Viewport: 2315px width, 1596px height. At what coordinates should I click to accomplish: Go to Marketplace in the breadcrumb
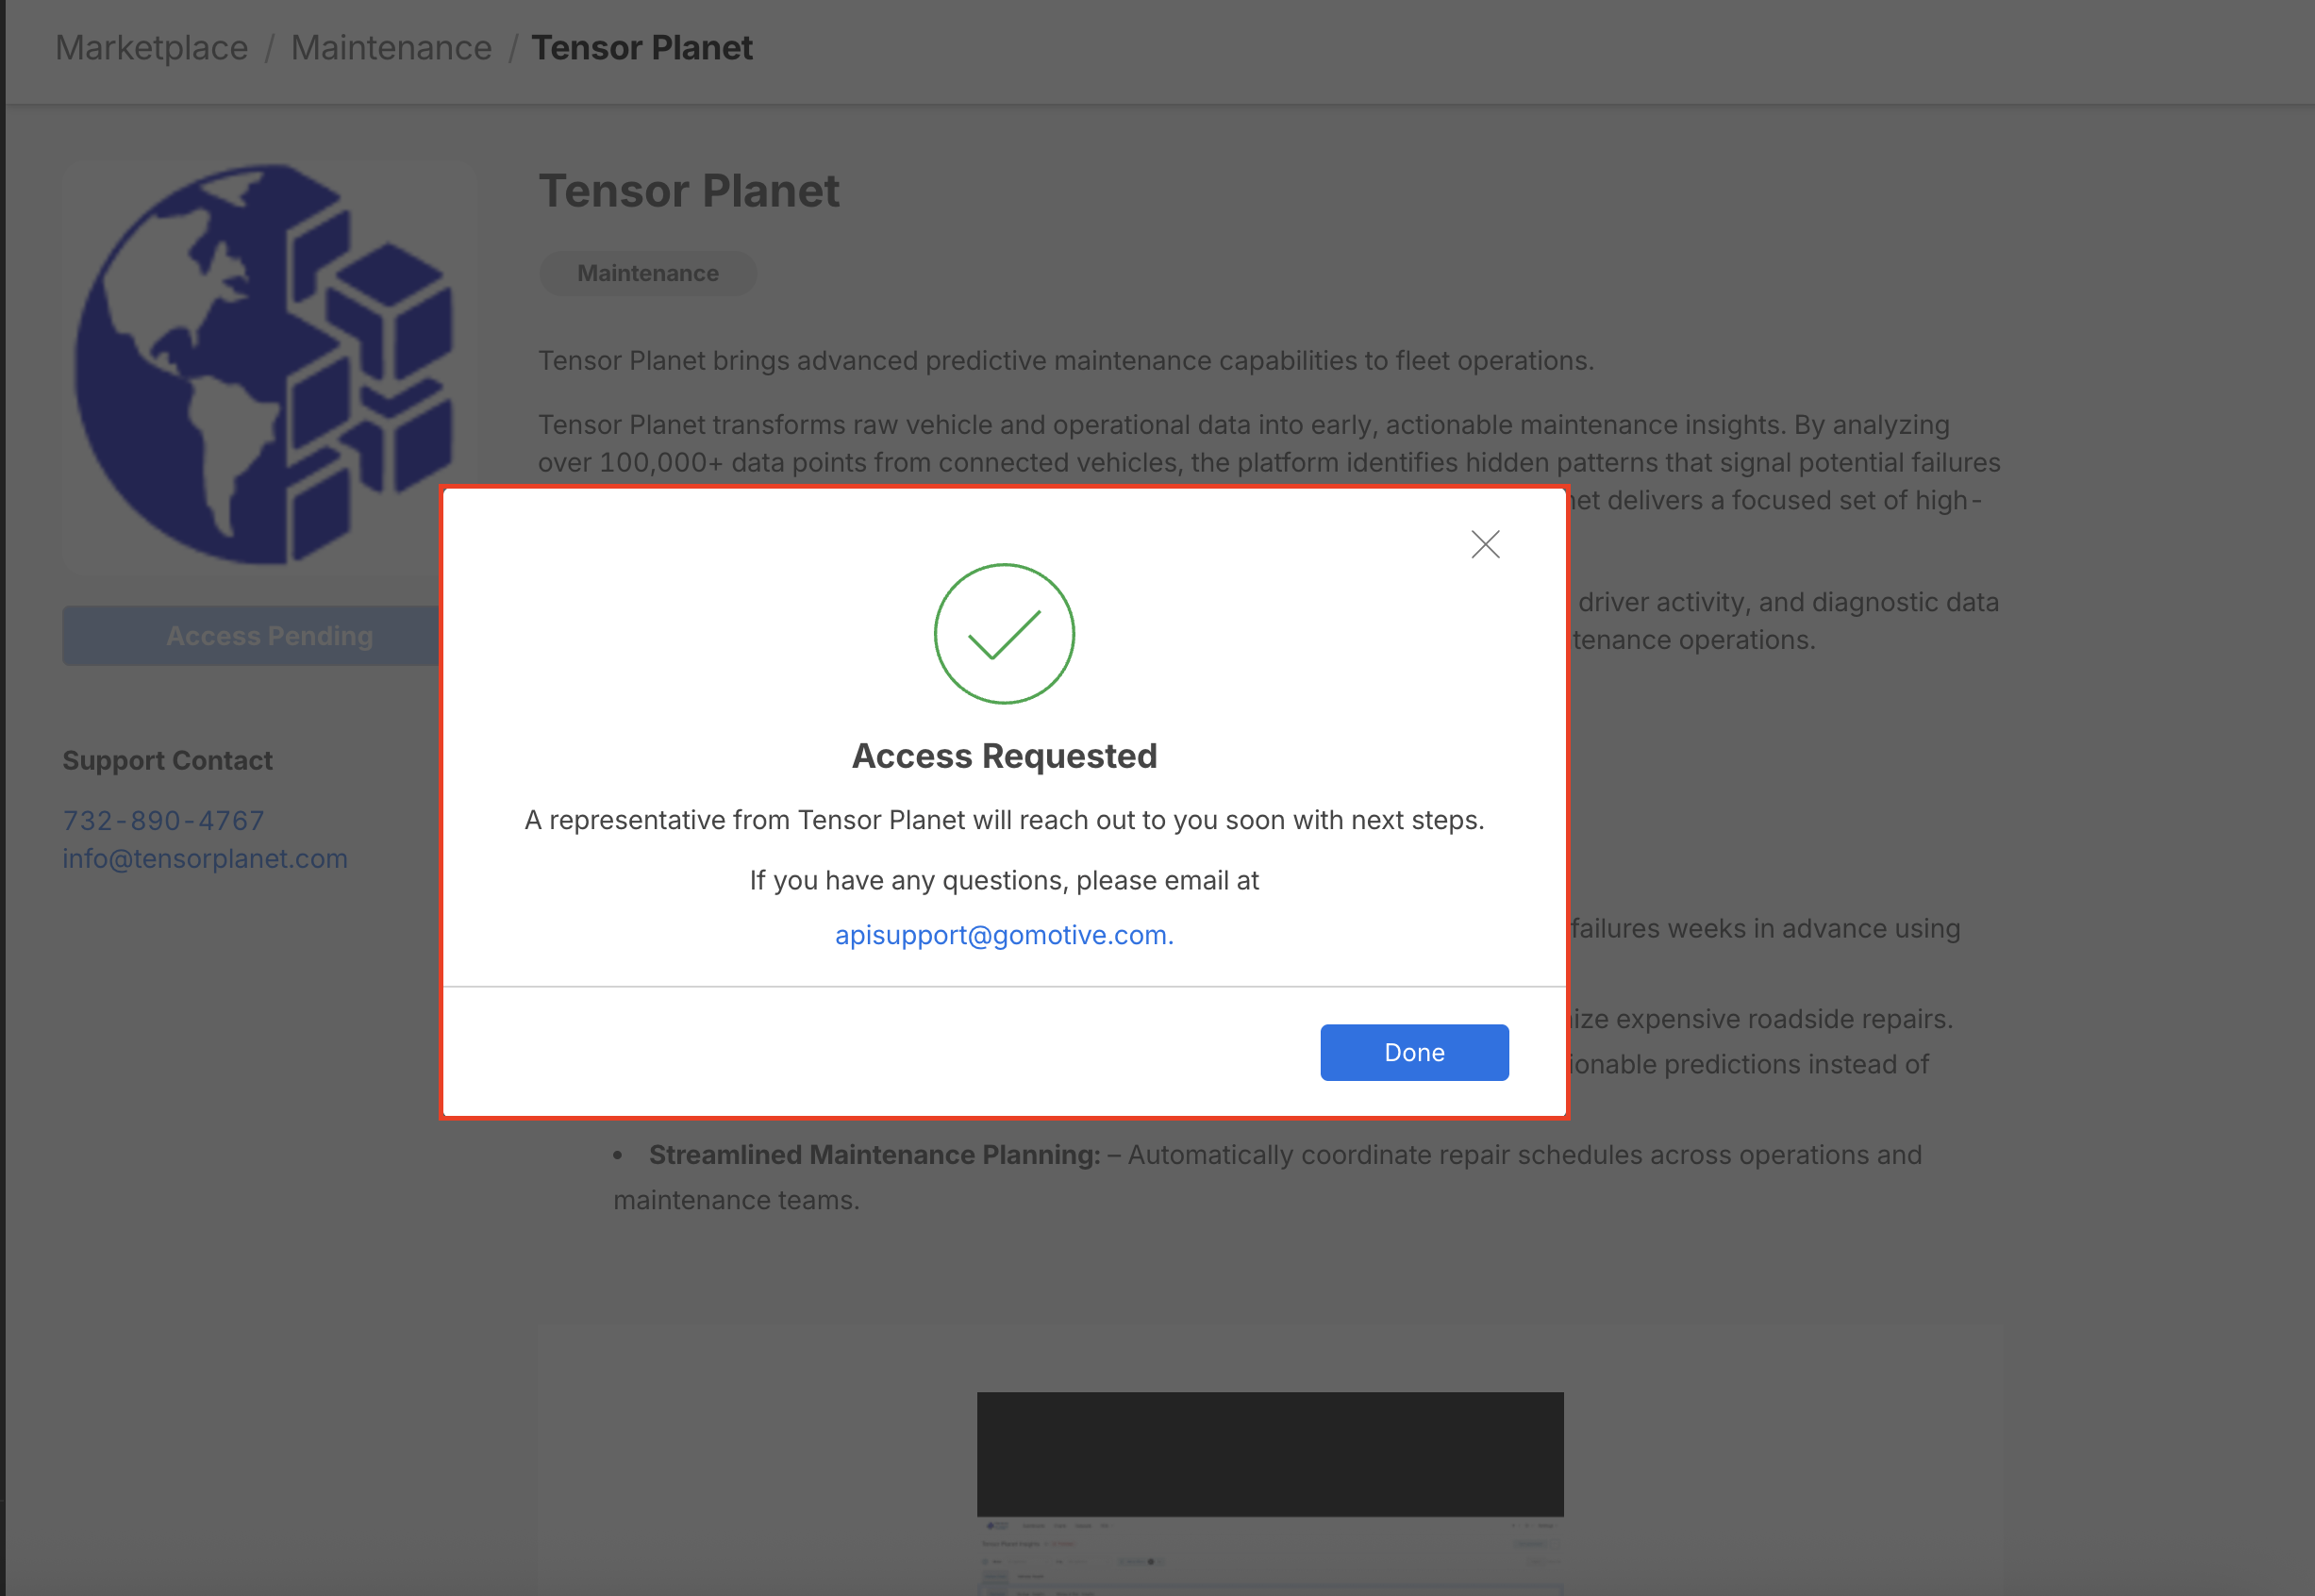[x=151, y=47]
